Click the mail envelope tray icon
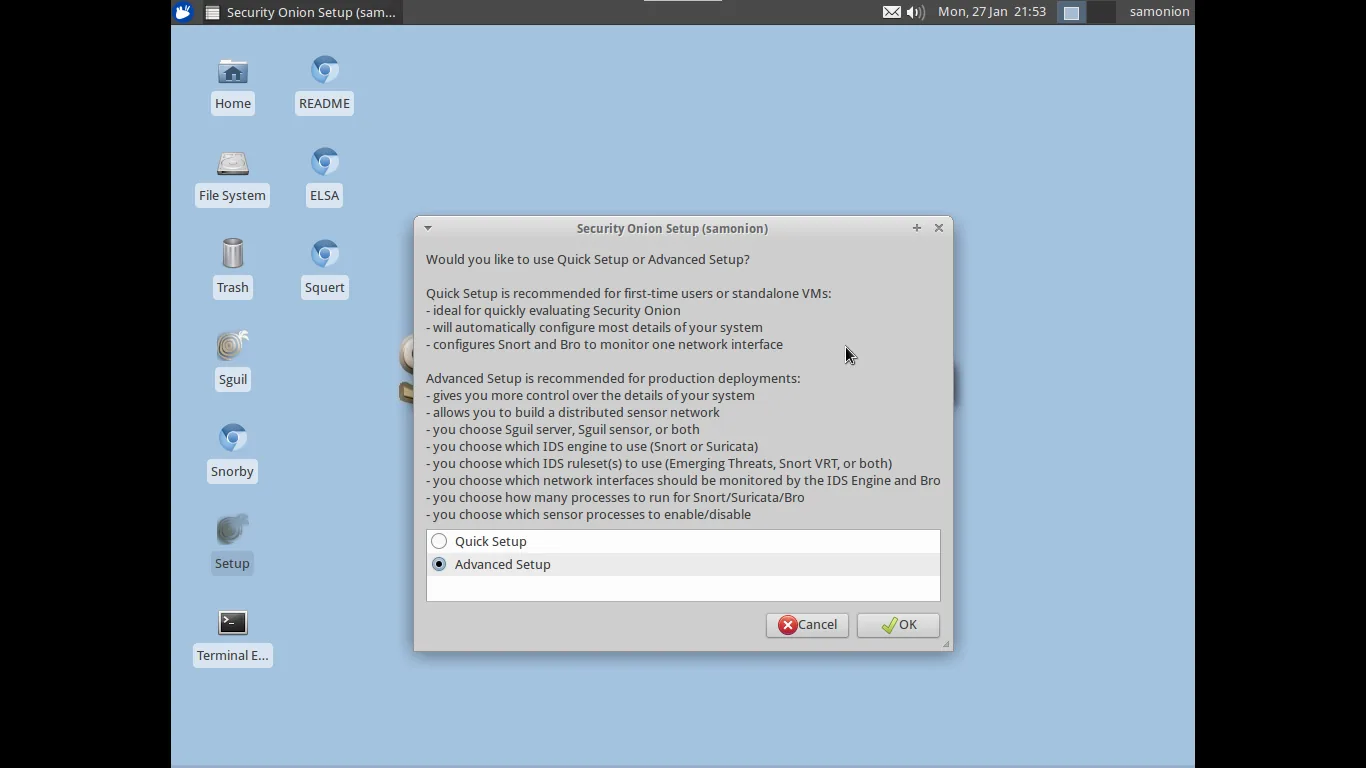Viewport: 1366px width, 768px height. 891,12
